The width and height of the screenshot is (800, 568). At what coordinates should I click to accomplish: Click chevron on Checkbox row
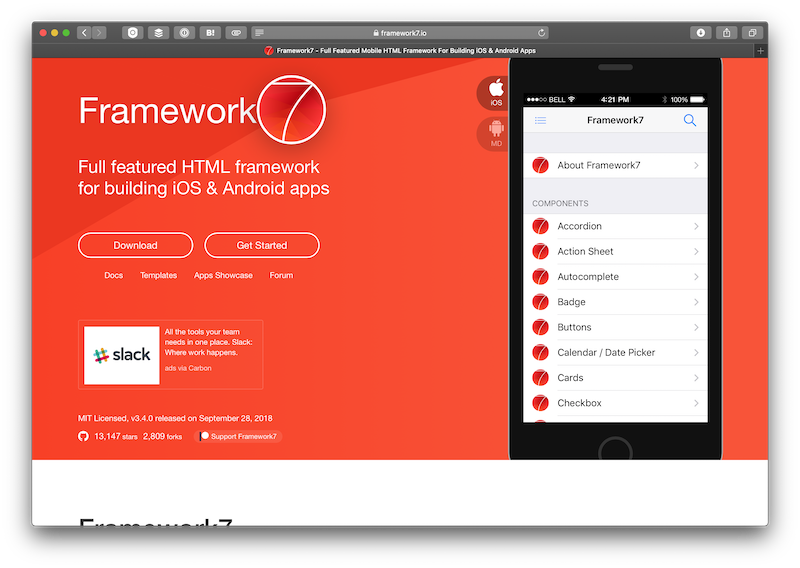[696, 403]
